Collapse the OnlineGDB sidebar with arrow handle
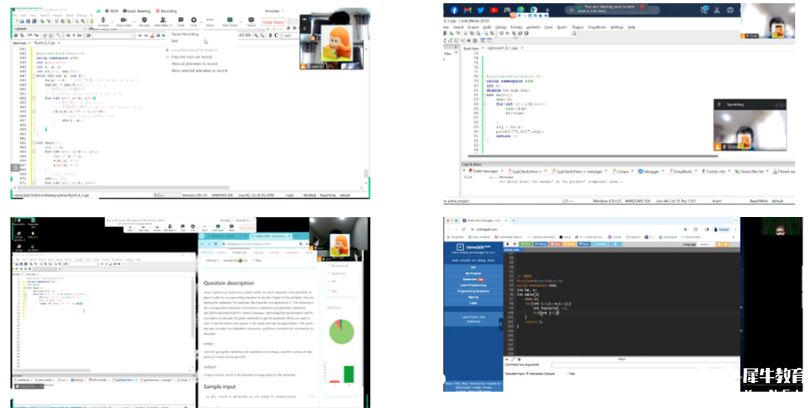This screenshot has width=812, height=408. tap(501, 324)
